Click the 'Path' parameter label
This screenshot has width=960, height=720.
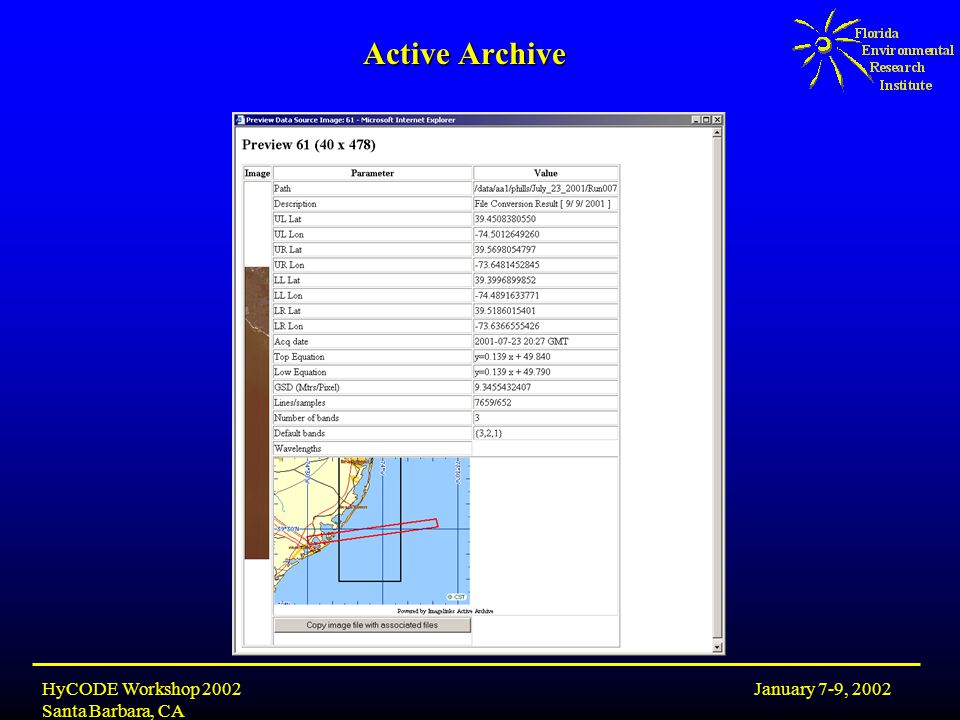point(282,189)
